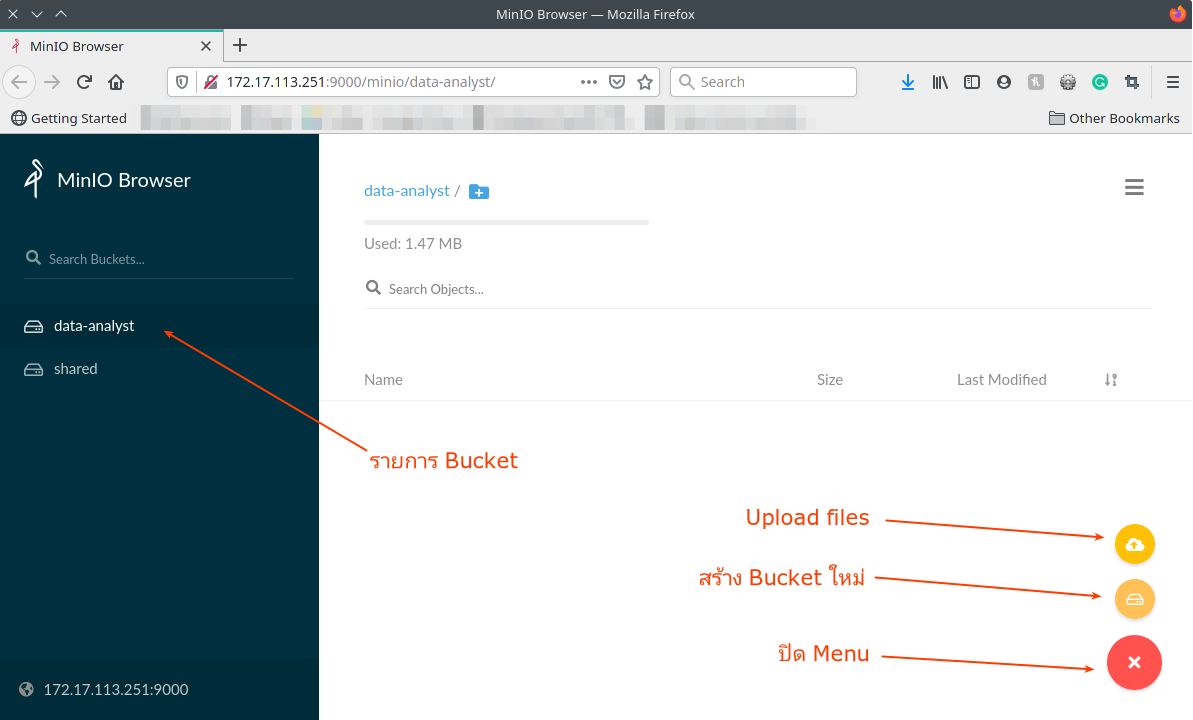The image size is (1193, 720).
Task: Sort objects by Name column header
Action: click(x=383, y=380)
